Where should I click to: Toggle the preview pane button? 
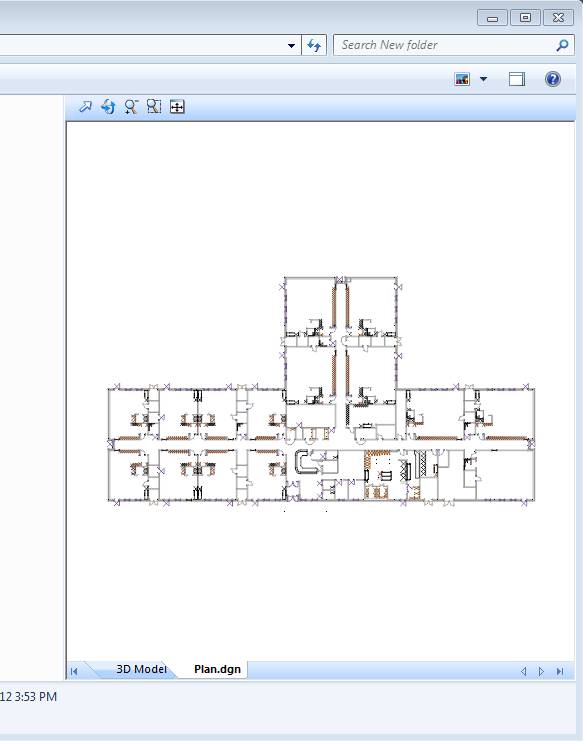(x=517, y=79)
